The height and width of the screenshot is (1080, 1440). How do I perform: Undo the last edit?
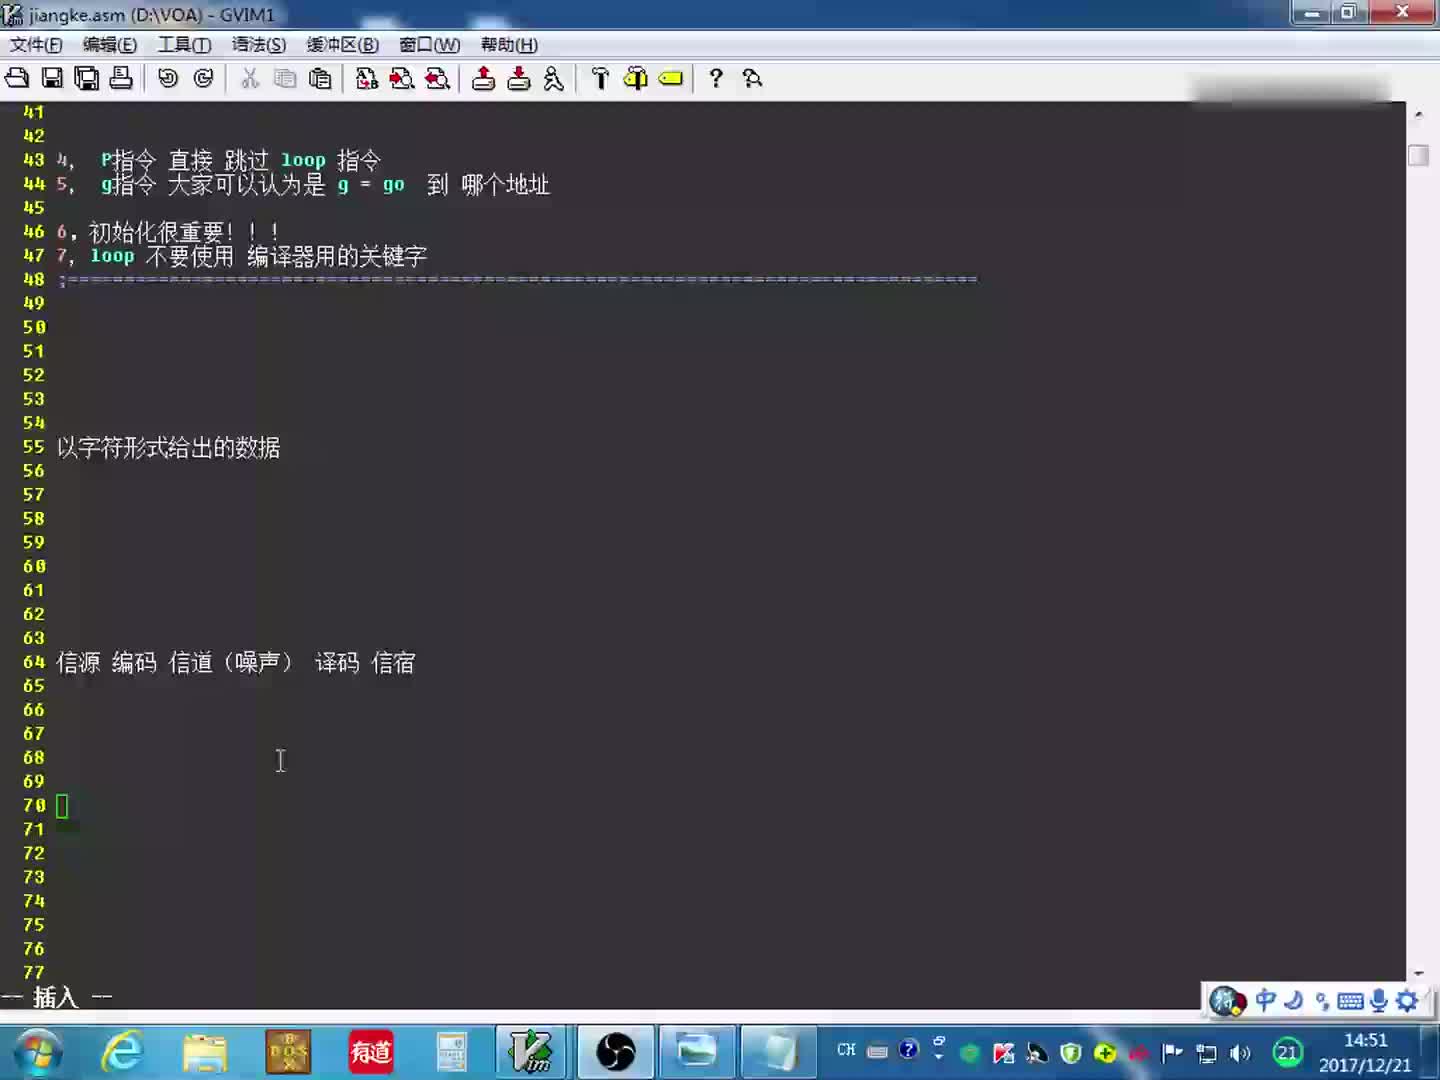[168, 78]
